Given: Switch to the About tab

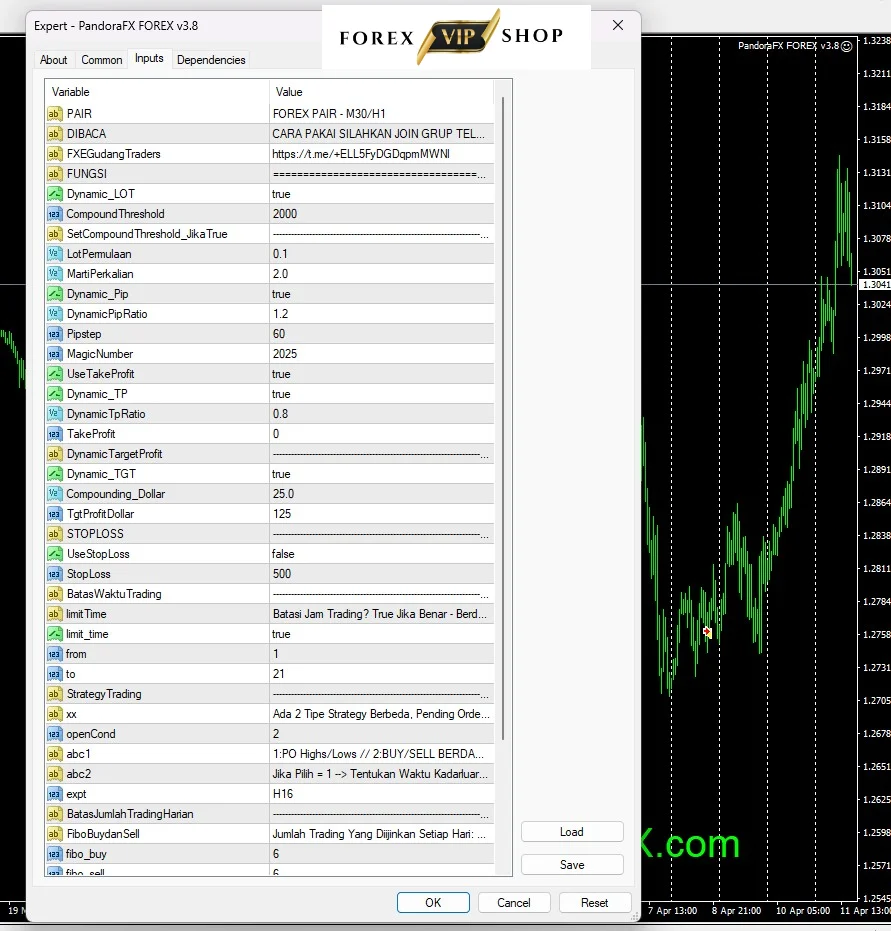Looking at the screenshot, I should click(x=53, y=60).
